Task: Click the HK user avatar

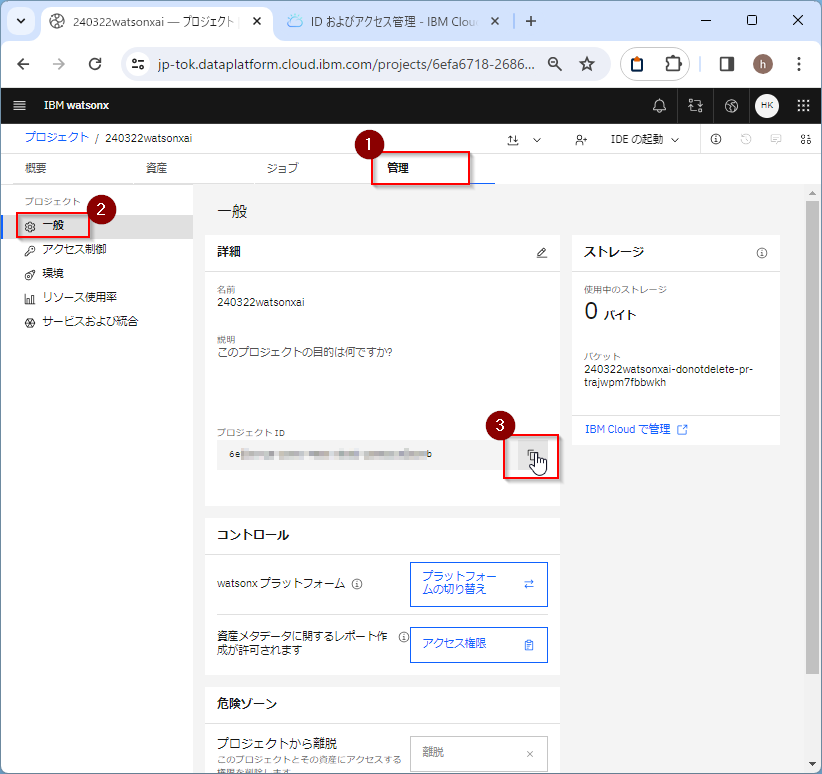Action: click(766, 105)
